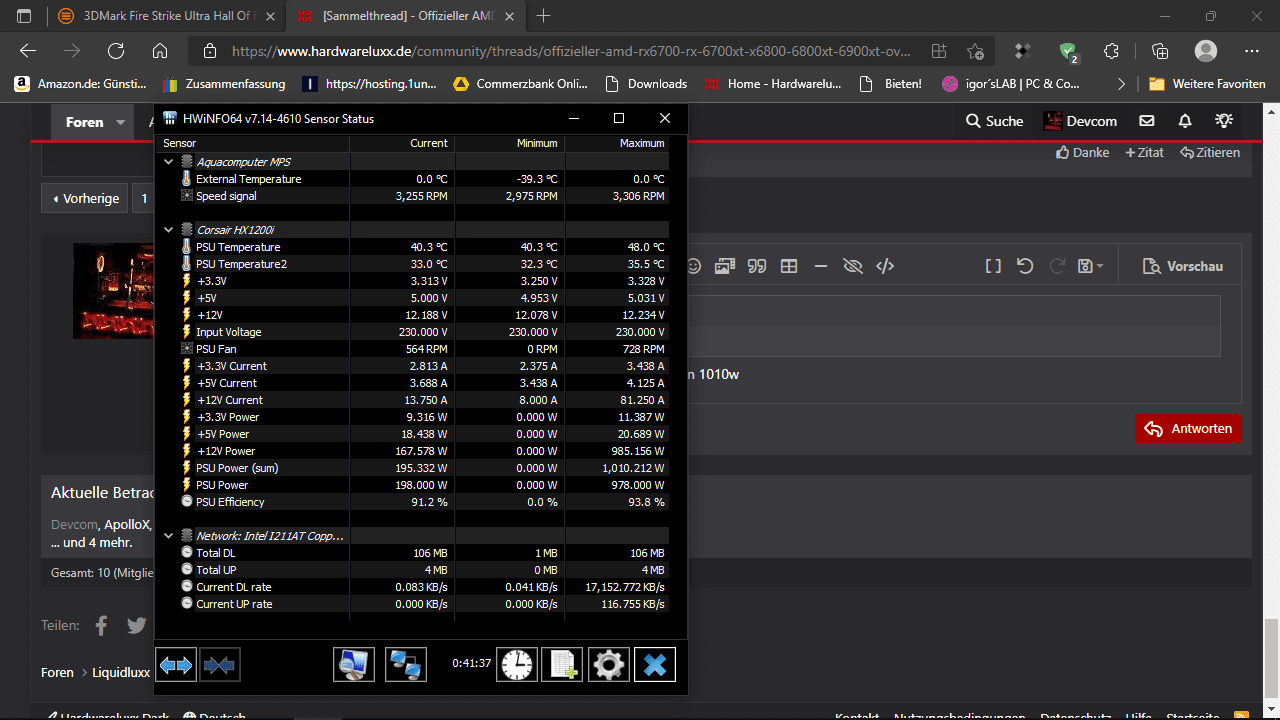Open Edge settings and more menu

(x=1252, y=51)
